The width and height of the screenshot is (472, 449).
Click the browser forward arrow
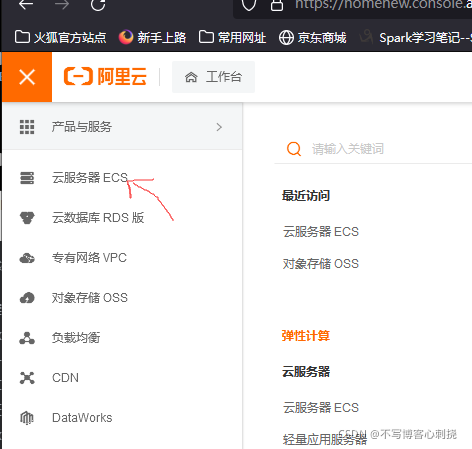click(62, 4)
